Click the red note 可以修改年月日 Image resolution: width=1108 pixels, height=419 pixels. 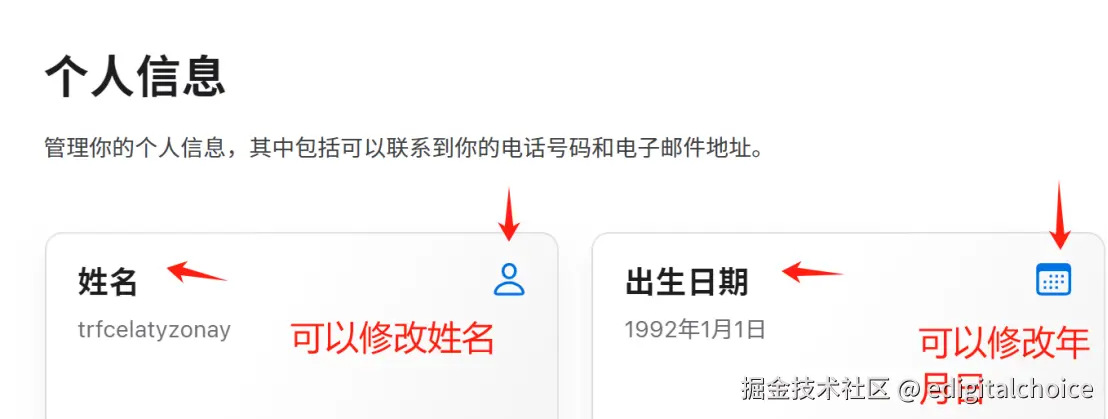pyautogui.click(x=1003, y=364)
